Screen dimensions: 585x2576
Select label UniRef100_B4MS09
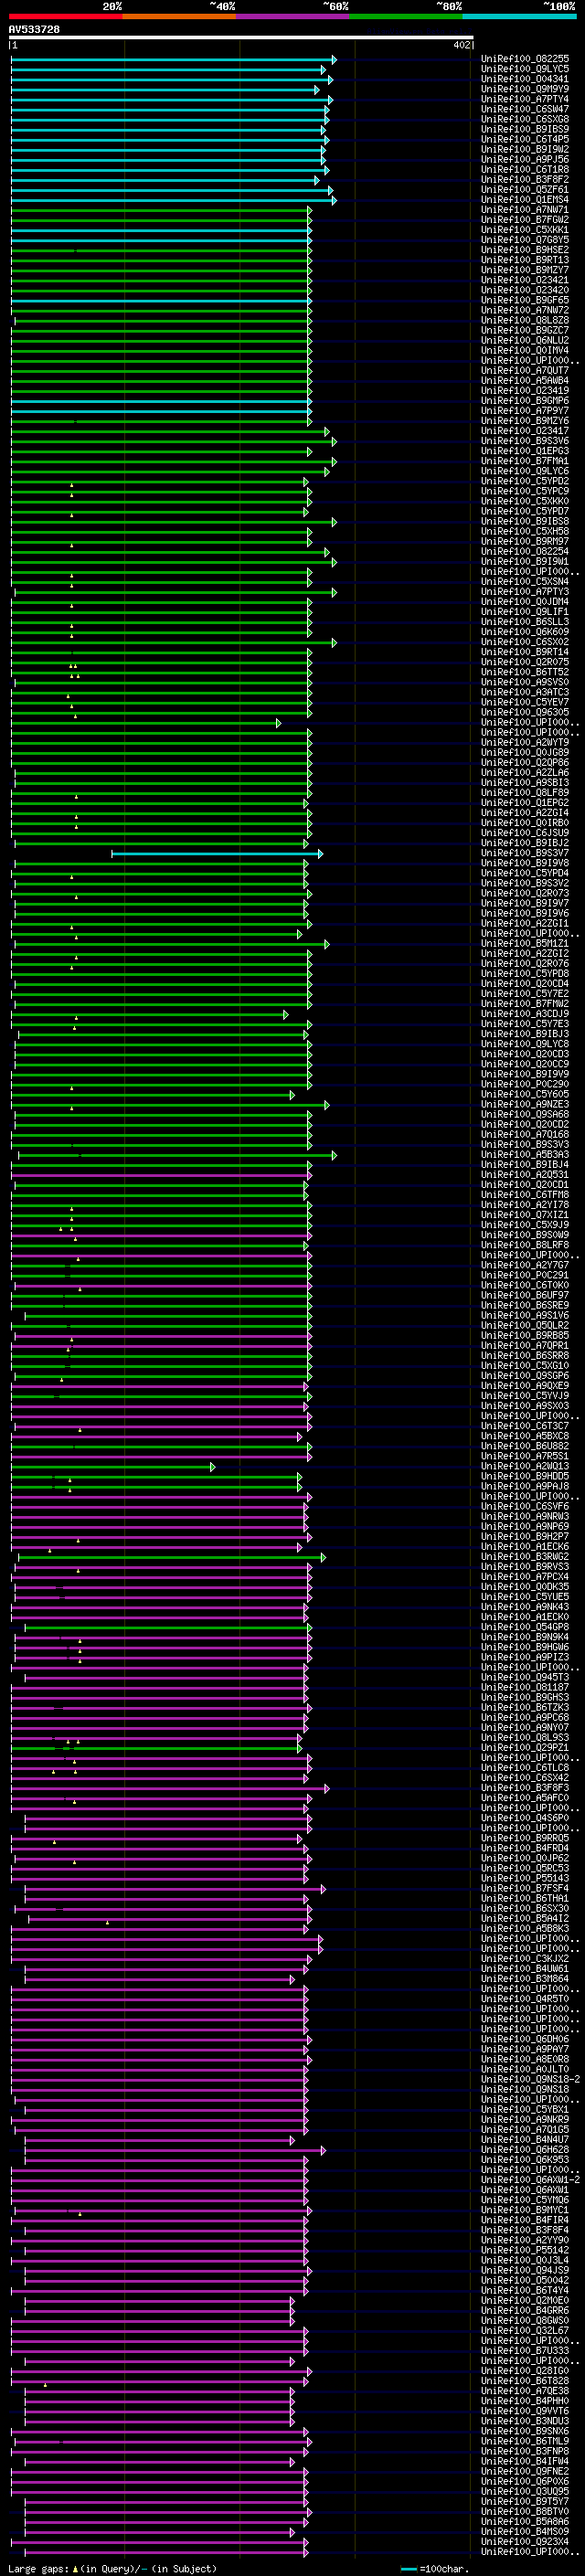click(525, 2531)
